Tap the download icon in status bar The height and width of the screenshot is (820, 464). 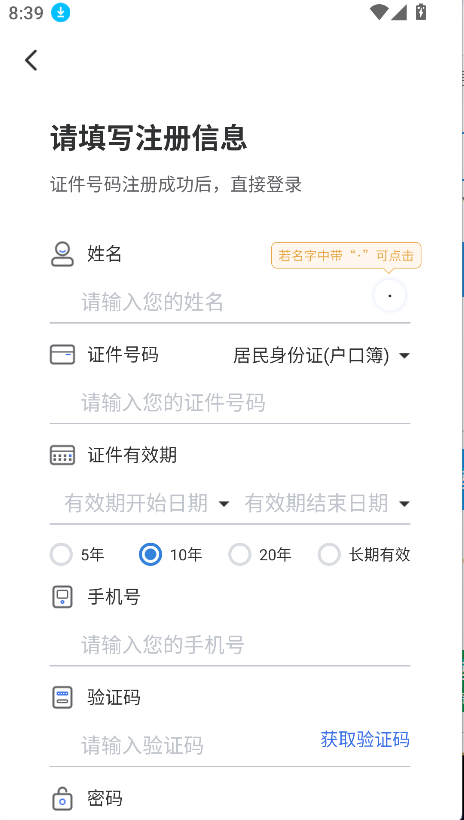pos(61,13)
